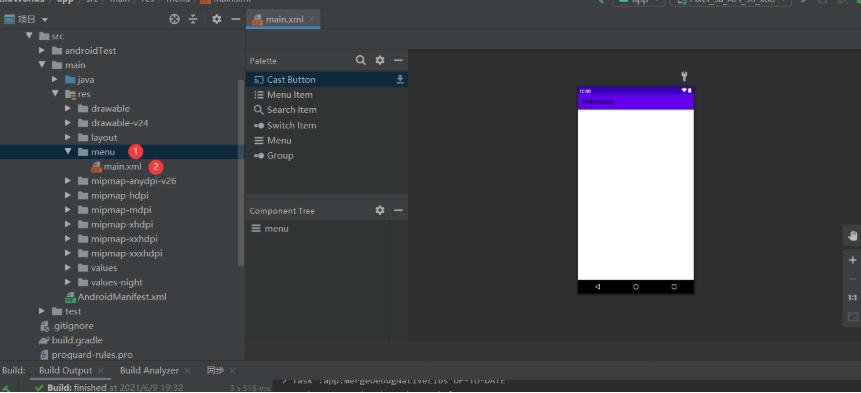Switch to the Build Analyzer tab
Screen dimensions: 861x393
click(x=149, y=370)
